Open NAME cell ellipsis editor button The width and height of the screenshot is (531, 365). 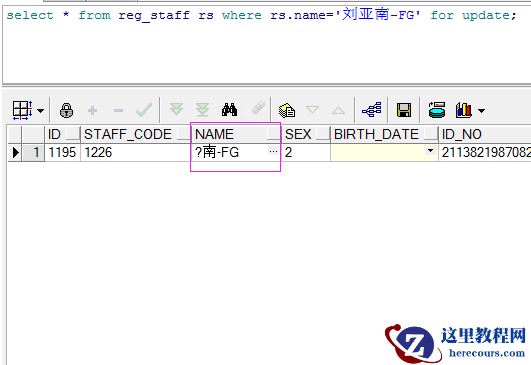click(x=273, y=151)
